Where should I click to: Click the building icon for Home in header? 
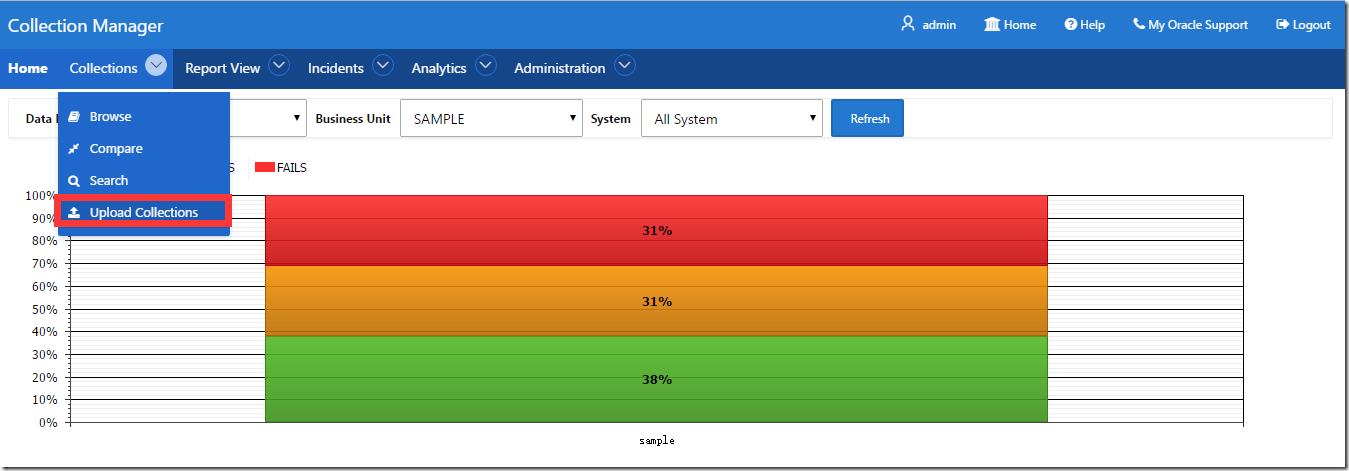point(992,24)
